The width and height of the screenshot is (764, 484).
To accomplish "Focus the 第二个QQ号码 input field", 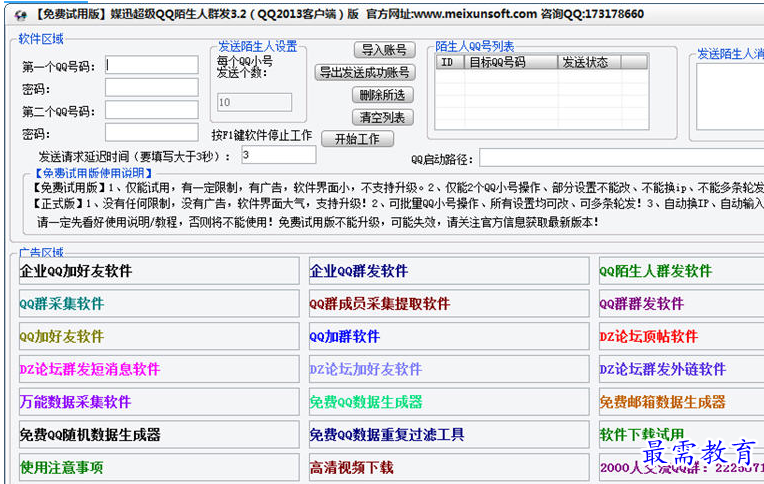I will [x=152, y=110].
